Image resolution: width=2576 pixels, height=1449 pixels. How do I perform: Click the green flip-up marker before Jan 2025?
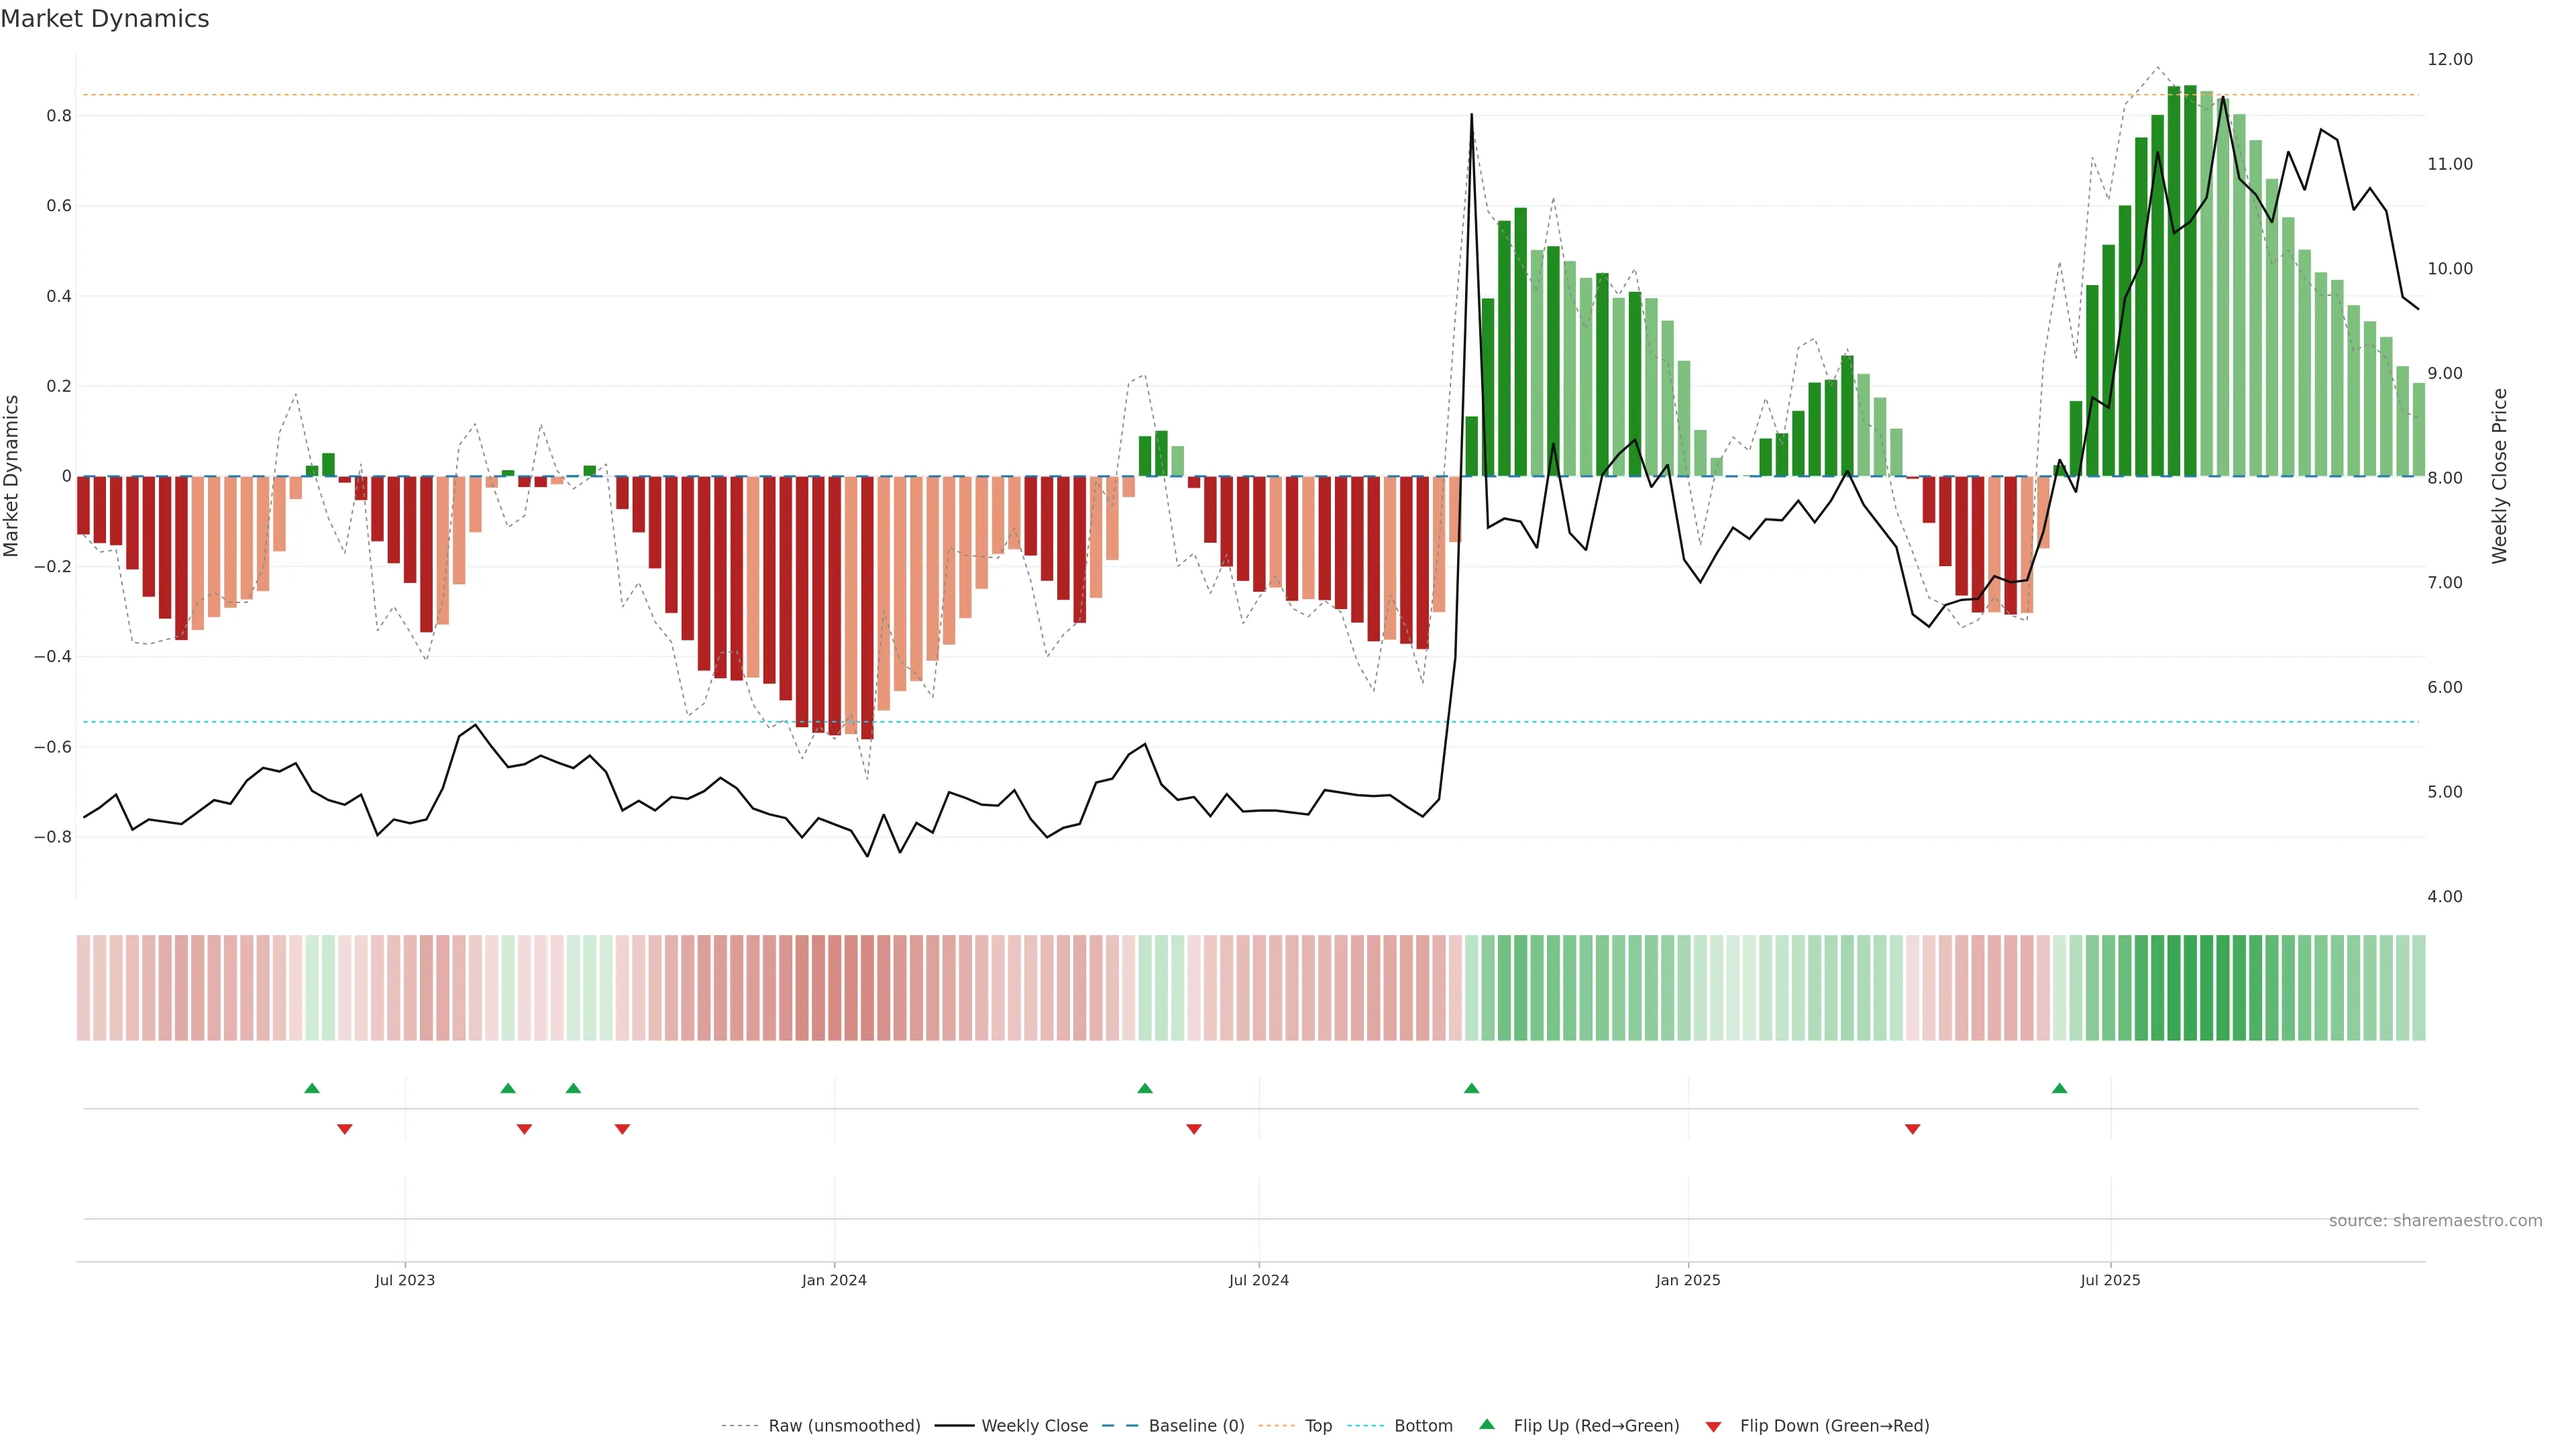[1471, 1088]
